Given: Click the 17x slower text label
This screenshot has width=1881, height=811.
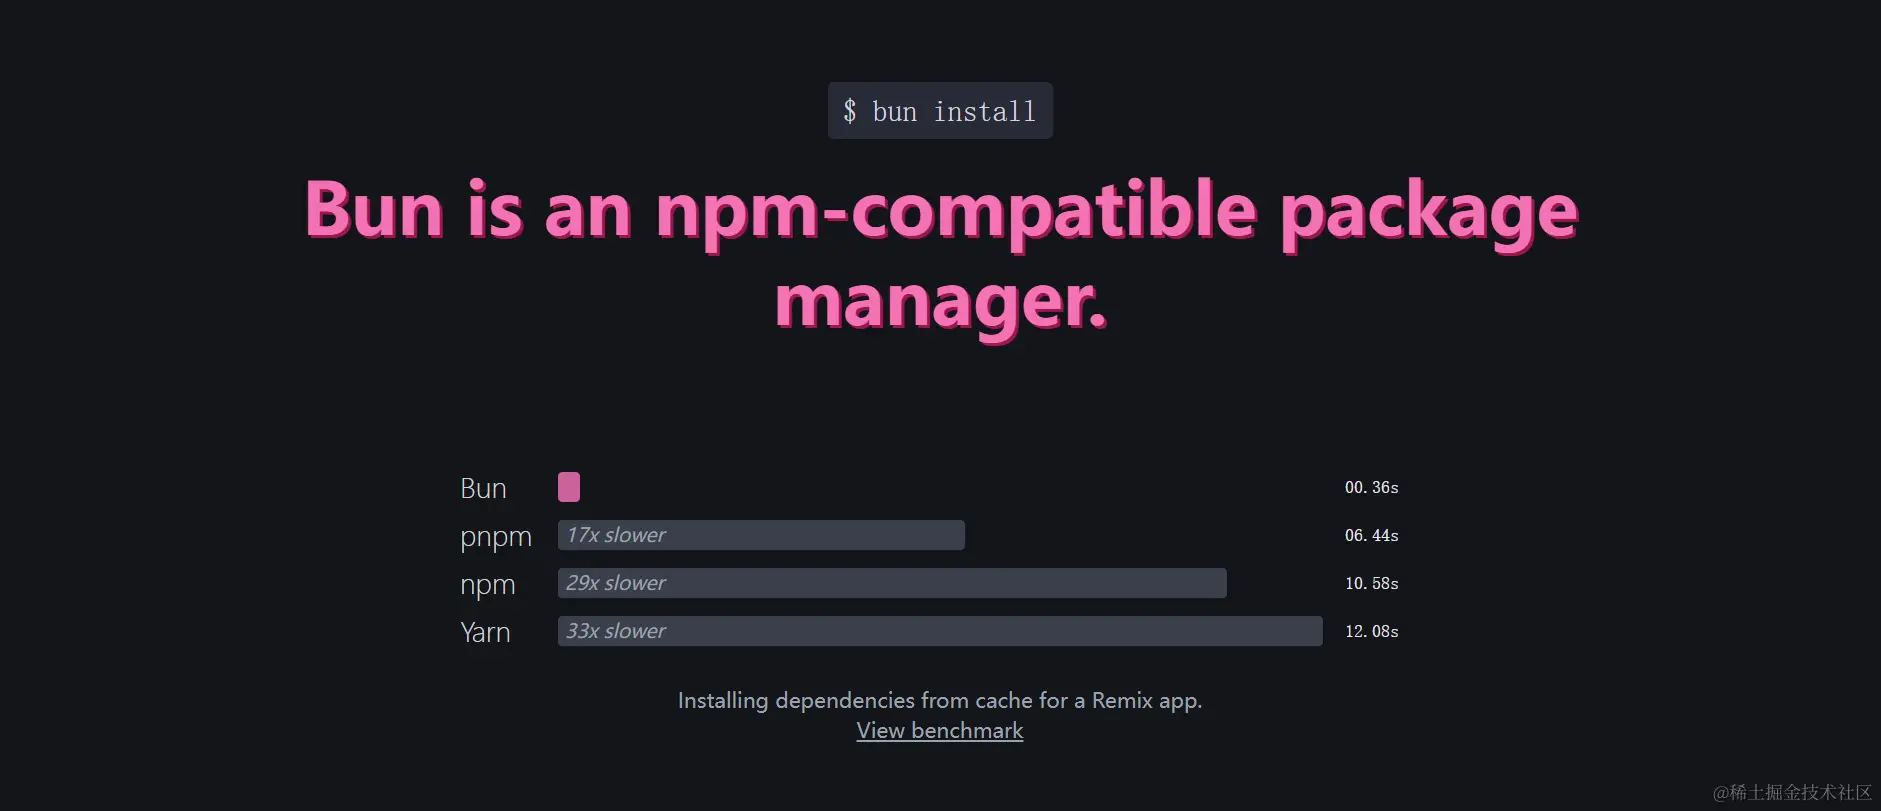Looking at the screenshot, I should pyautogui.click(x=616, y=535).
